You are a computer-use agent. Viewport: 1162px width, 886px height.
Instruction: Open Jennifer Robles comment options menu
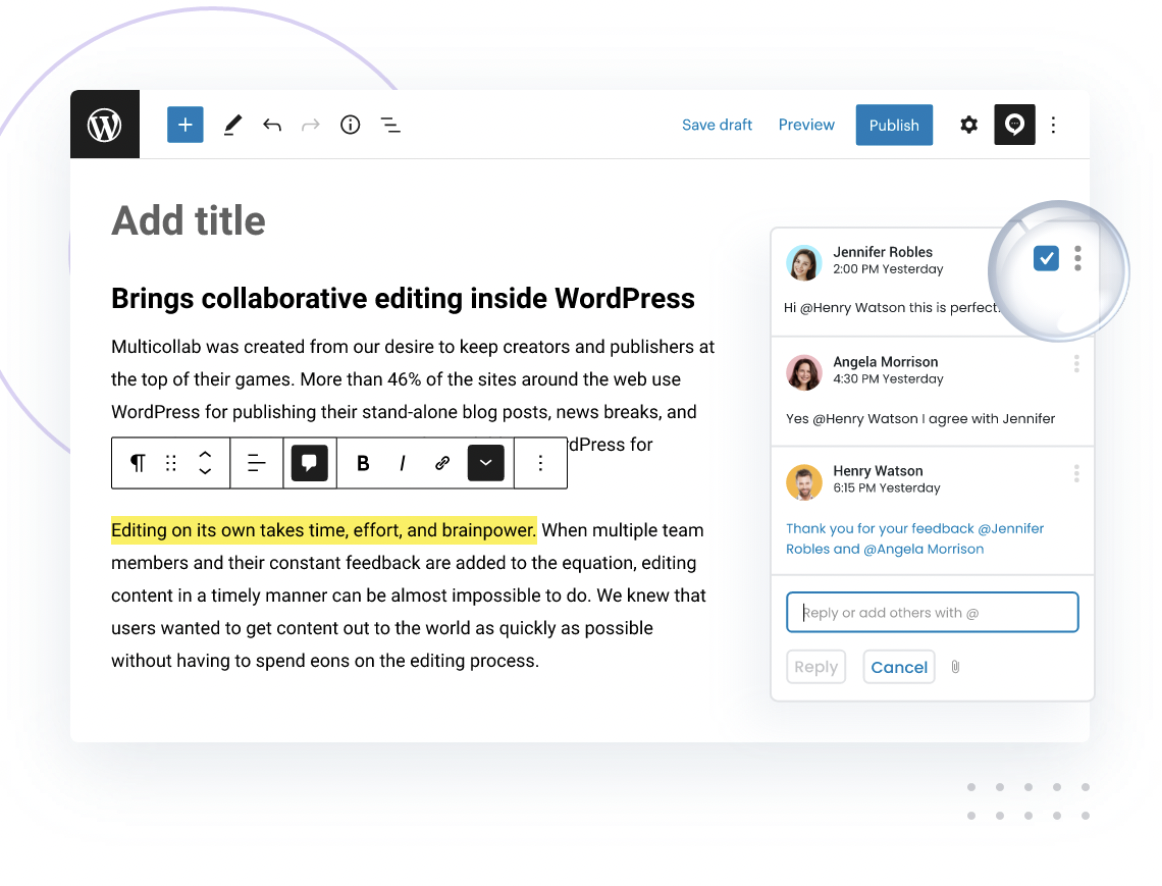click(x=1078, y=258)
